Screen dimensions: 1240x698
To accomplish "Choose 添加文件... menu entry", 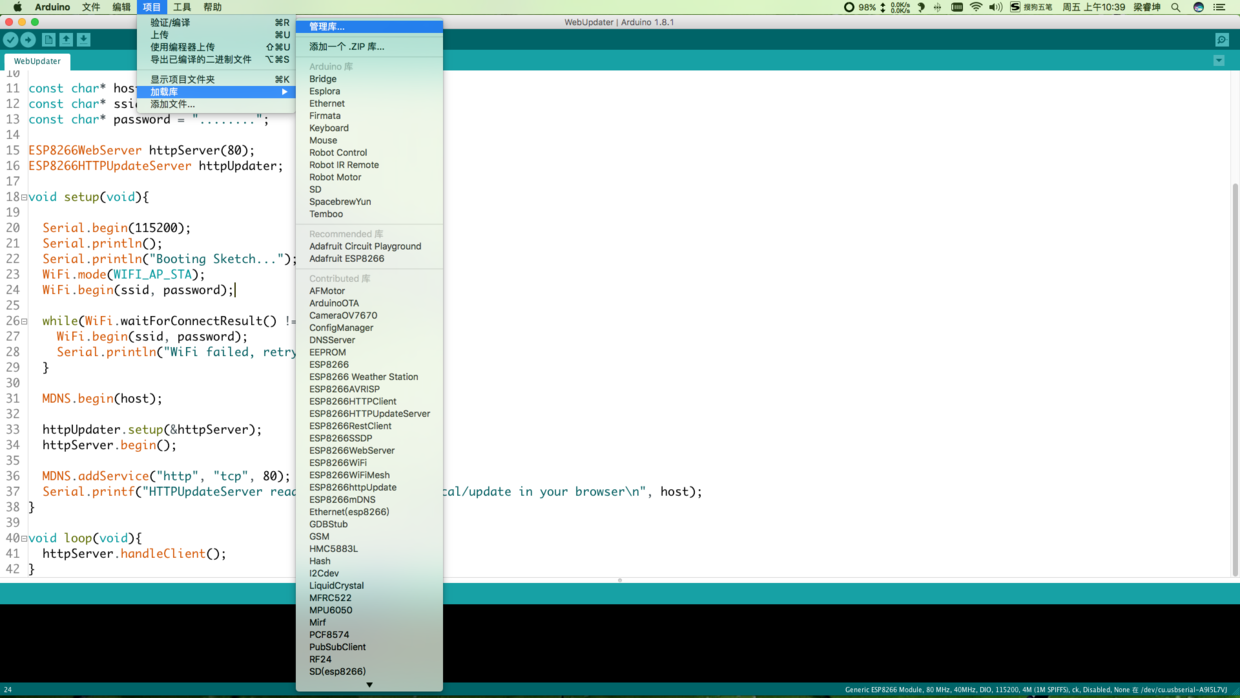I will click(x=217, y=104).
